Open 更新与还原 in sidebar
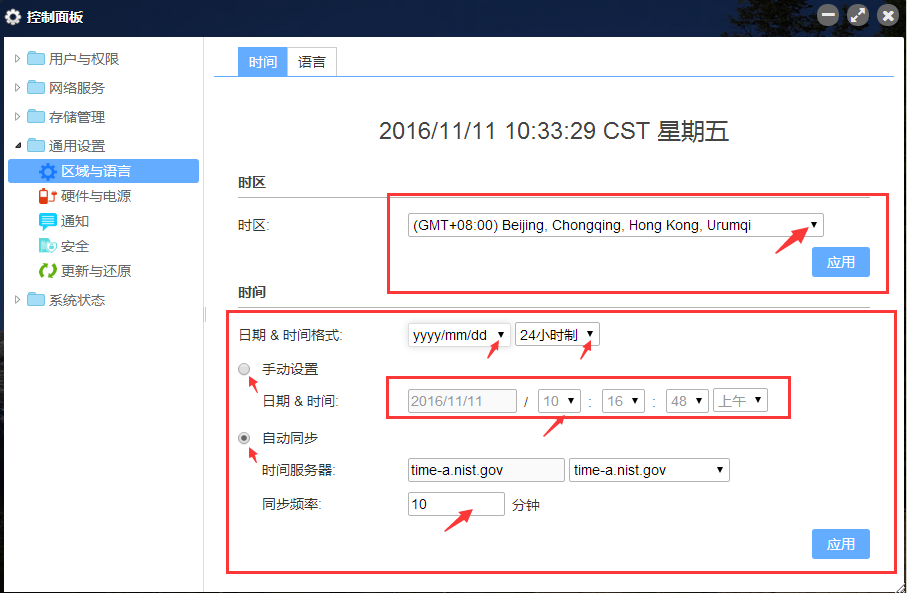 tap(96, 271)
